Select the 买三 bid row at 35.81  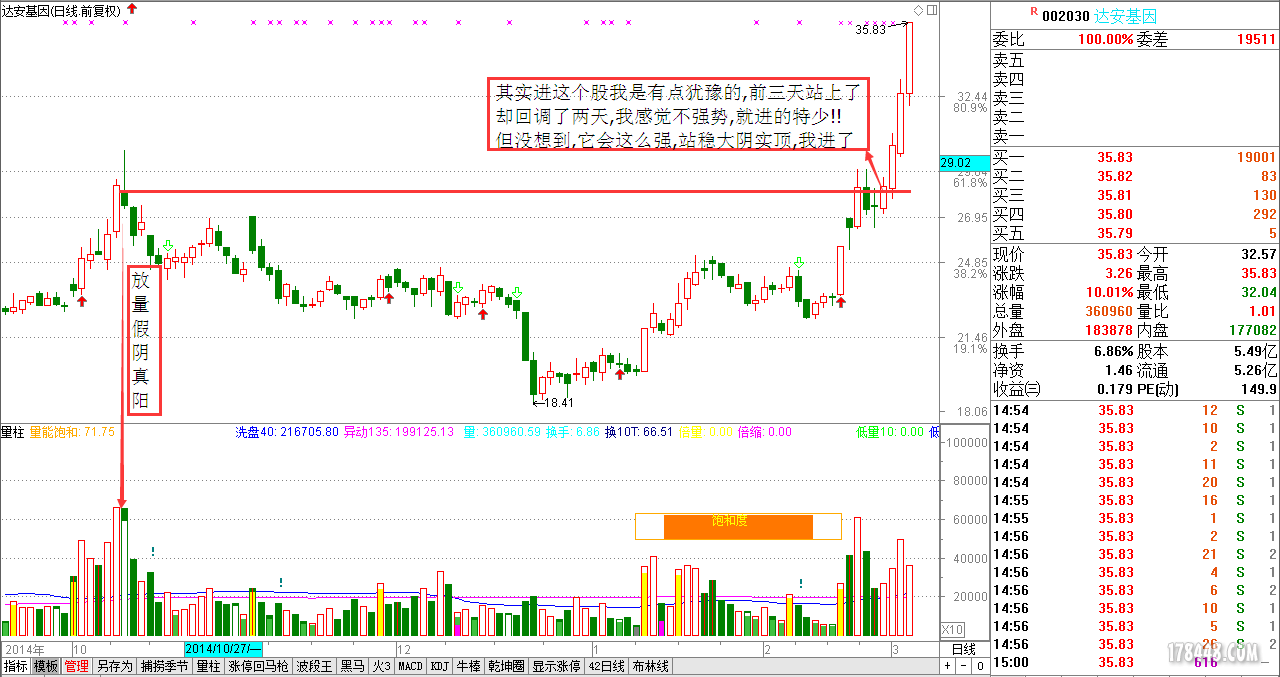[1135, 195]
